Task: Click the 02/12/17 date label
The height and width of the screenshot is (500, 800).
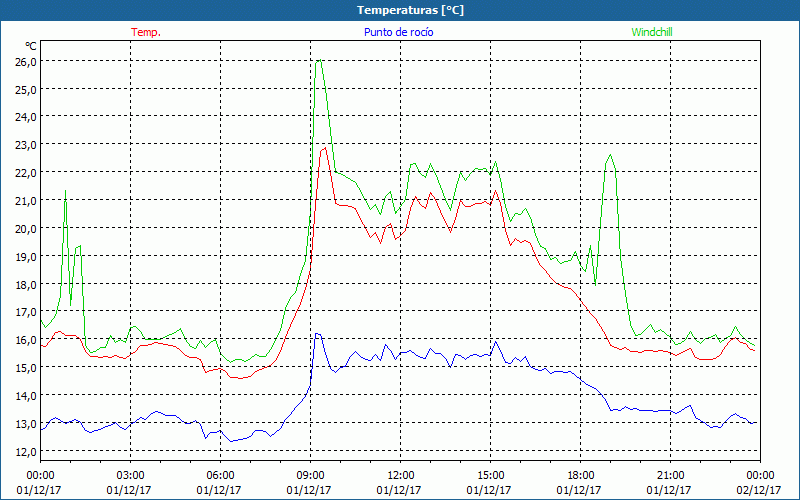Action: 759,490
